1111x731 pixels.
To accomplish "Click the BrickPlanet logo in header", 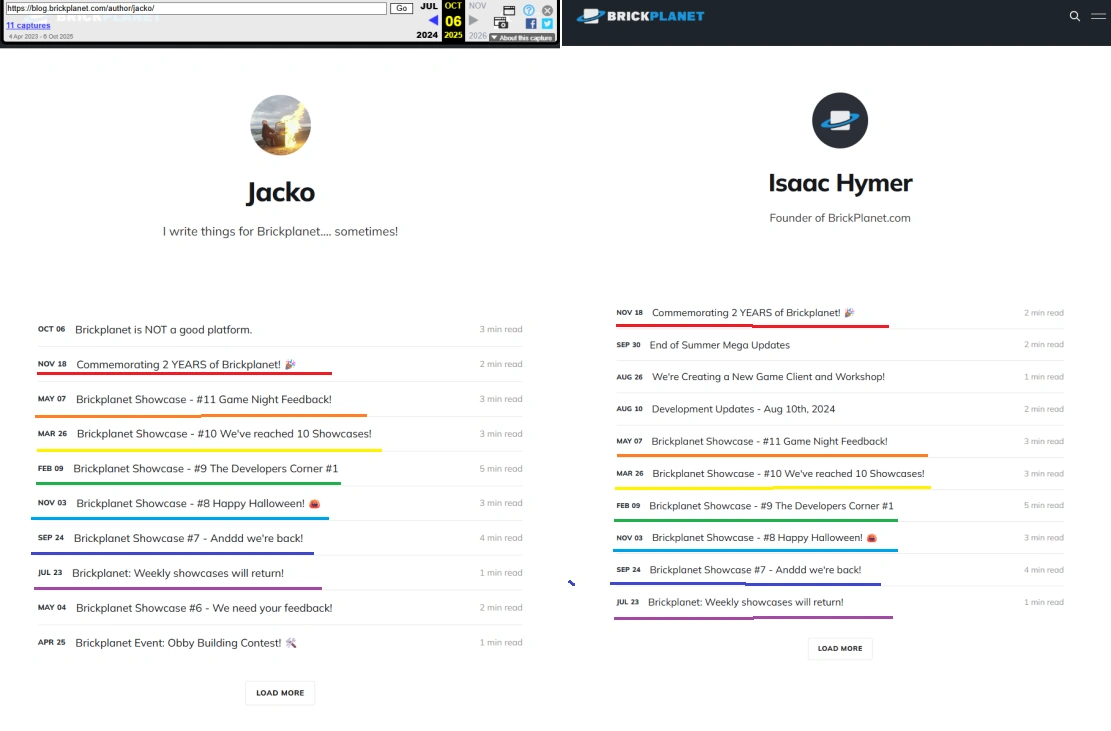I will (641, 16).
